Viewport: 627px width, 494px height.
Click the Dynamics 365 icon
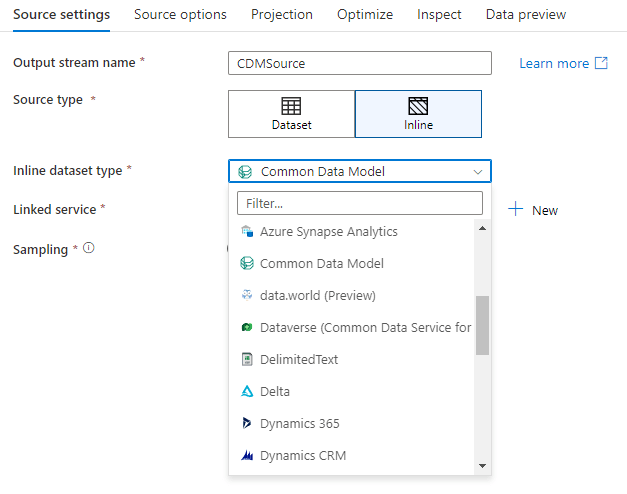[247, 424]
